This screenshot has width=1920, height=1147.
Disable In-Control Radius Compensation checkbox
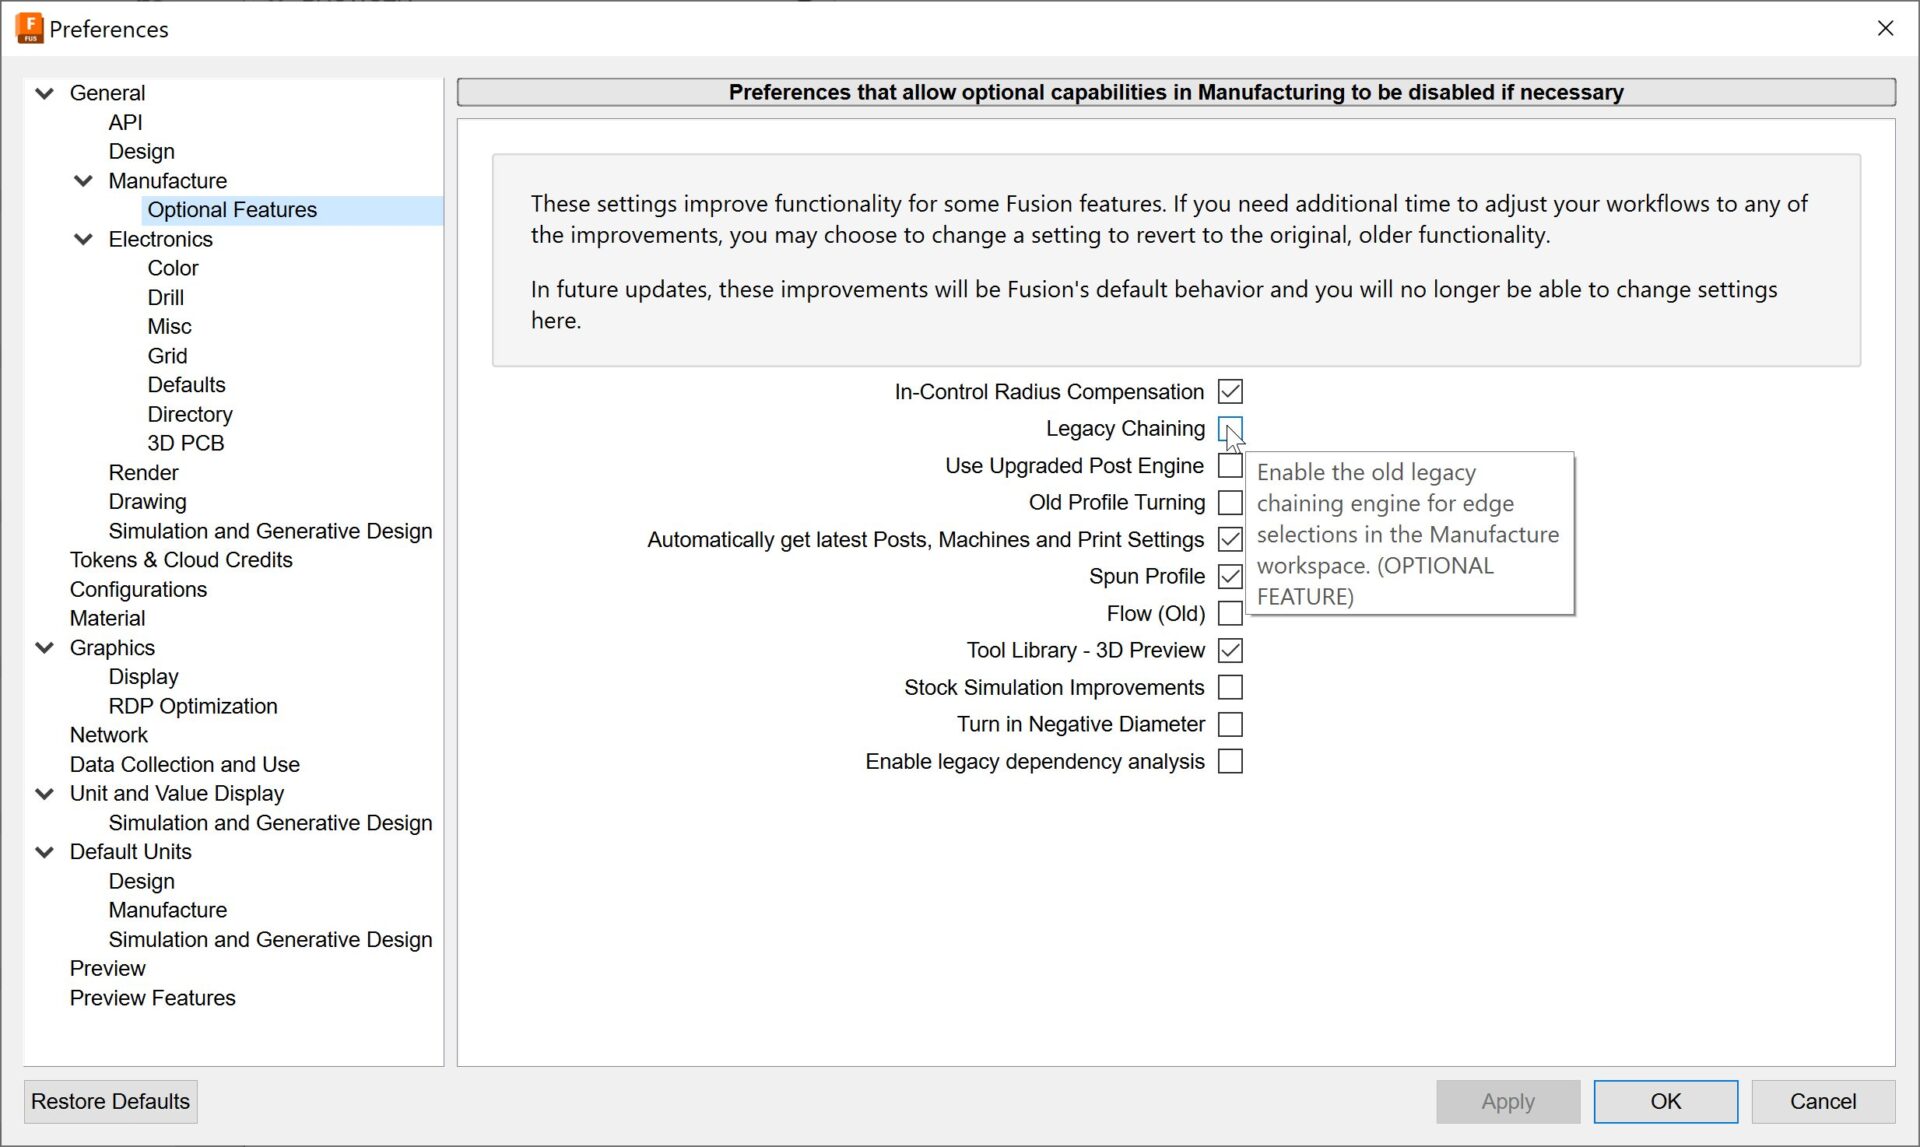(x=1230, y=392)
